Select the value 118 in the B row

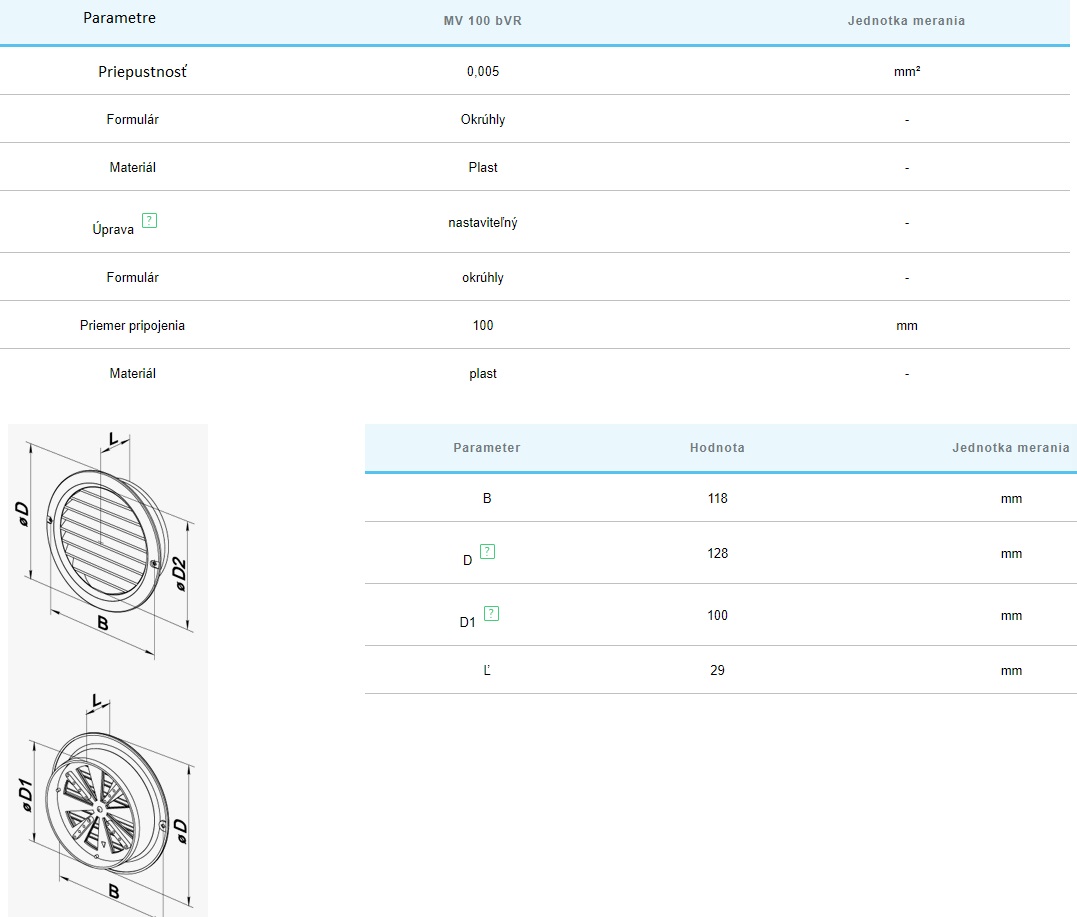click(717, 498)
